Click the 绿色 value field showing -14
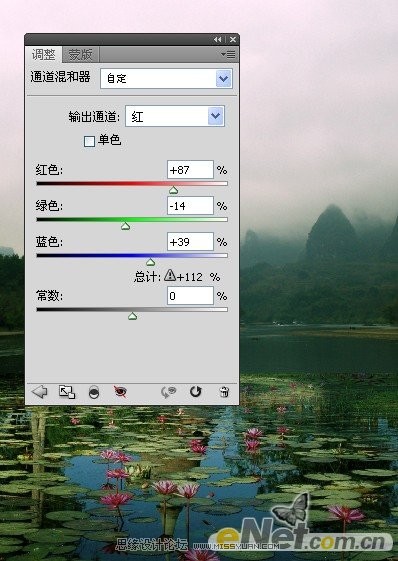The image size is (398, 561). point(190,206)
